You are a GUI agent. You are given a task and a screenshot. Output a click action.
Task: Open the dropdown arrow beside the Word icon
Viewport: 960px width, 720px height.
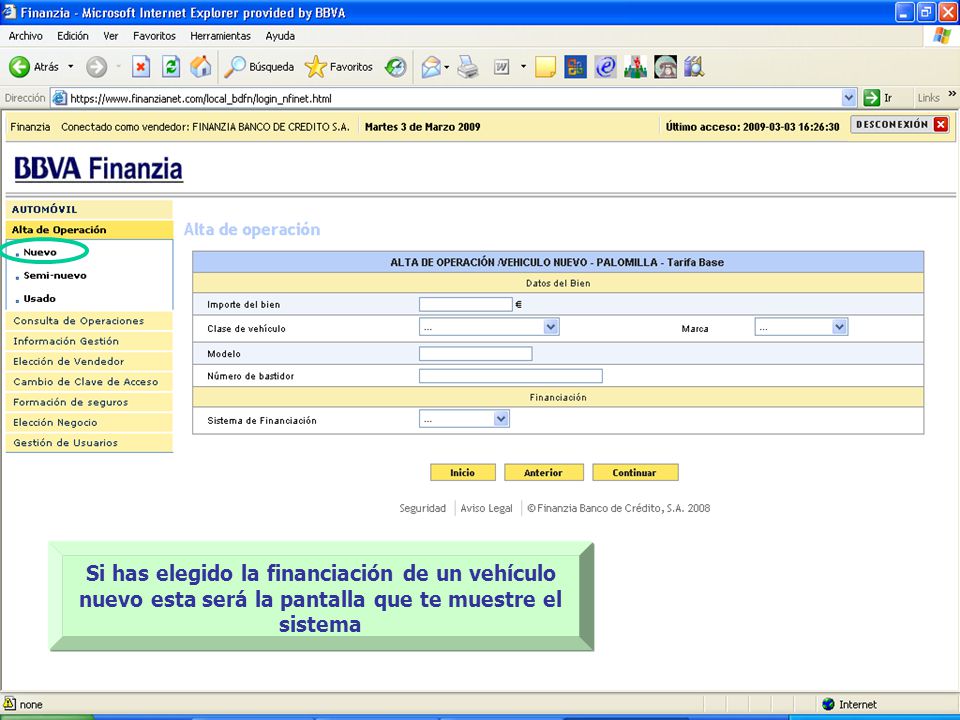(x=523, y=67)
